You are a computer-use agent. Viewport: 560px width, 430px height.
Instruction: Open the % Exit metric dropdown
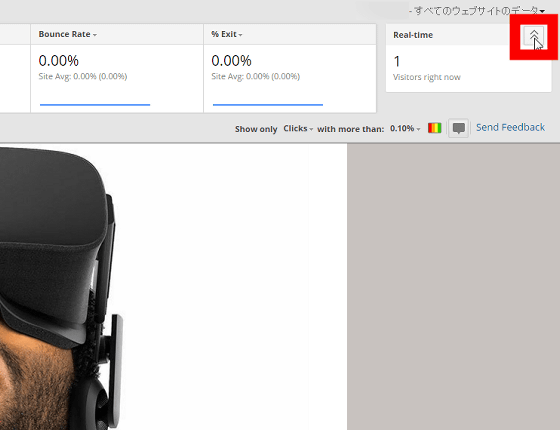(x=227, y=34)
